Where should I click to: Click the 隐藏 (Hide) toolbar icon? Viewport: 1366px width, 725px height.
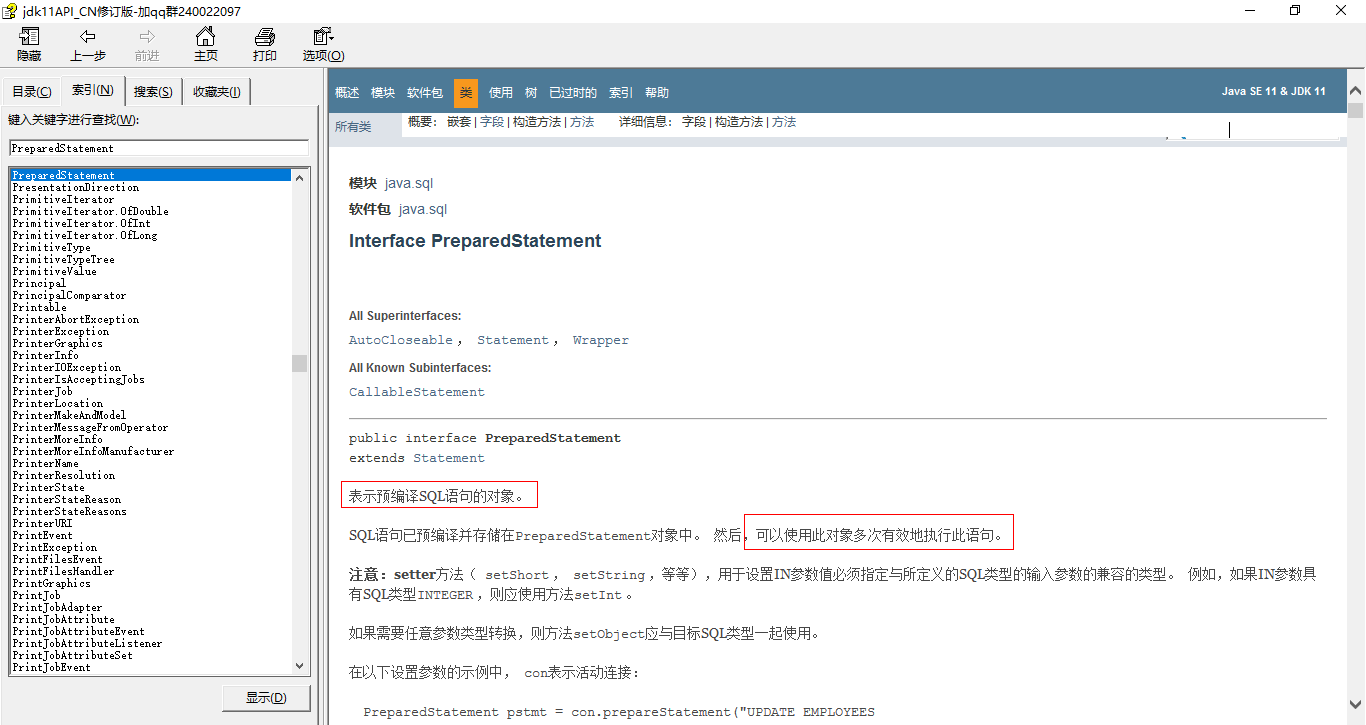tap(29, 38)
